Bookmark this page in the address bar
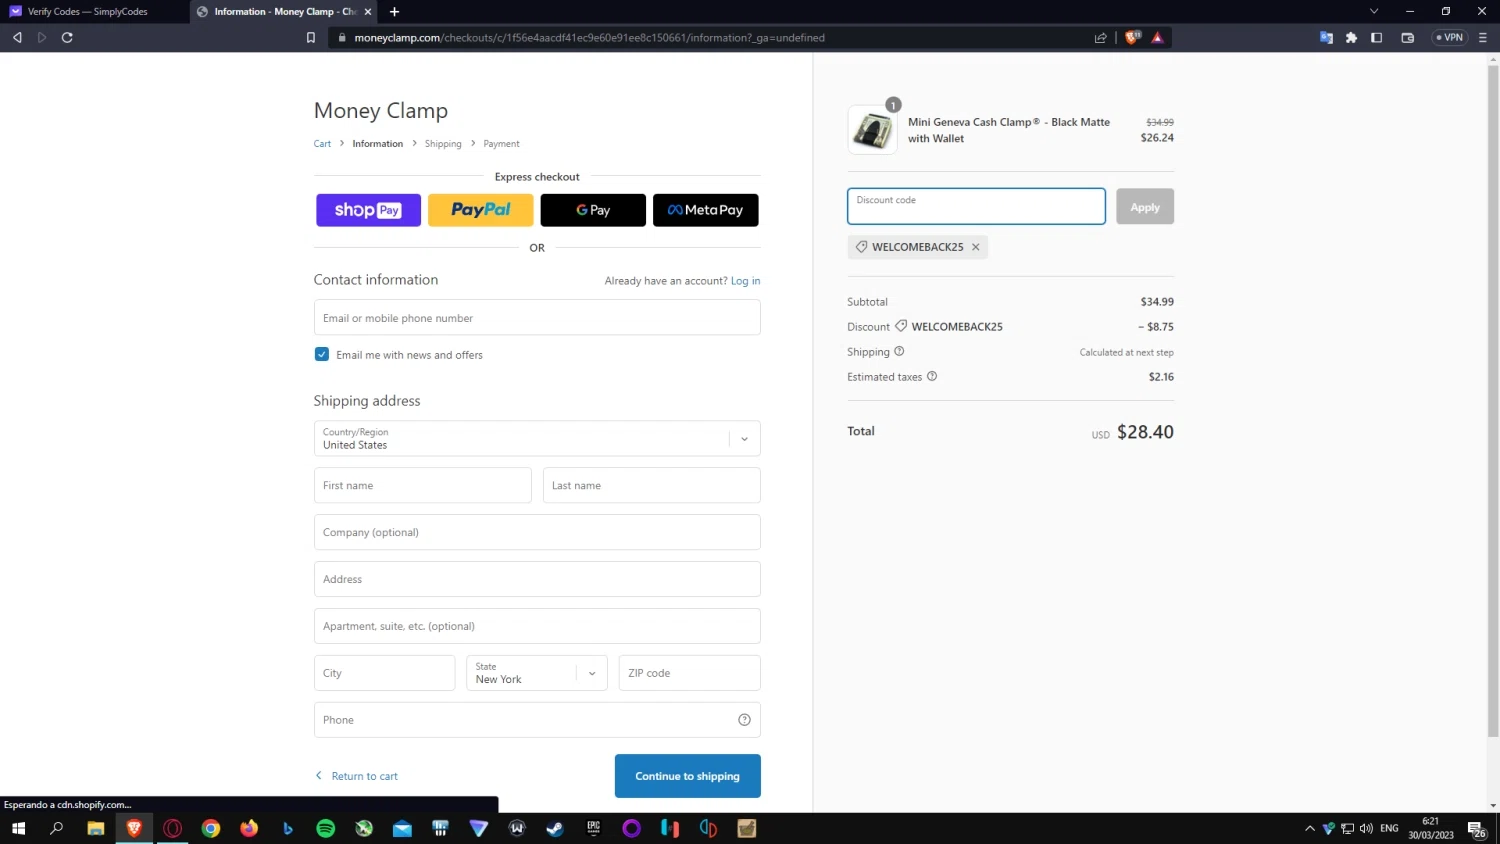The height and width of the screenshot is (844, 1500). coord(311,38)
